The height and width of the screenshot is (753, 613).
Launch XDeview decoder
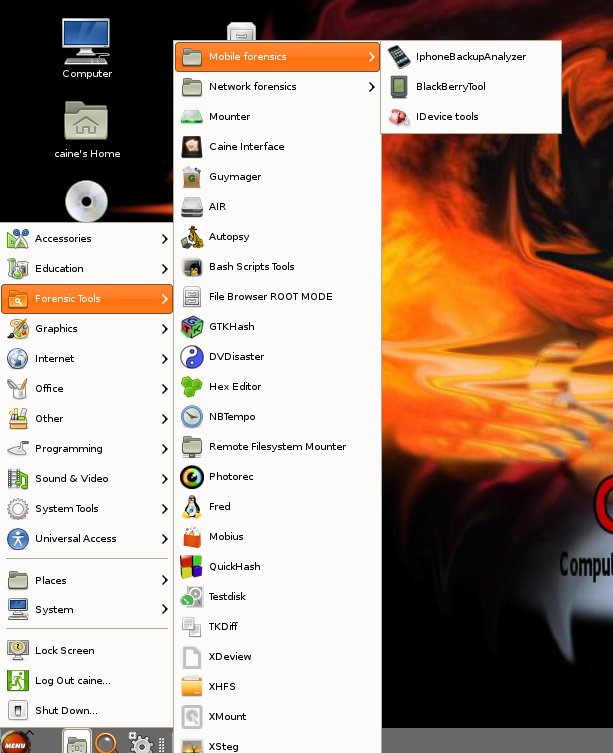277,657
